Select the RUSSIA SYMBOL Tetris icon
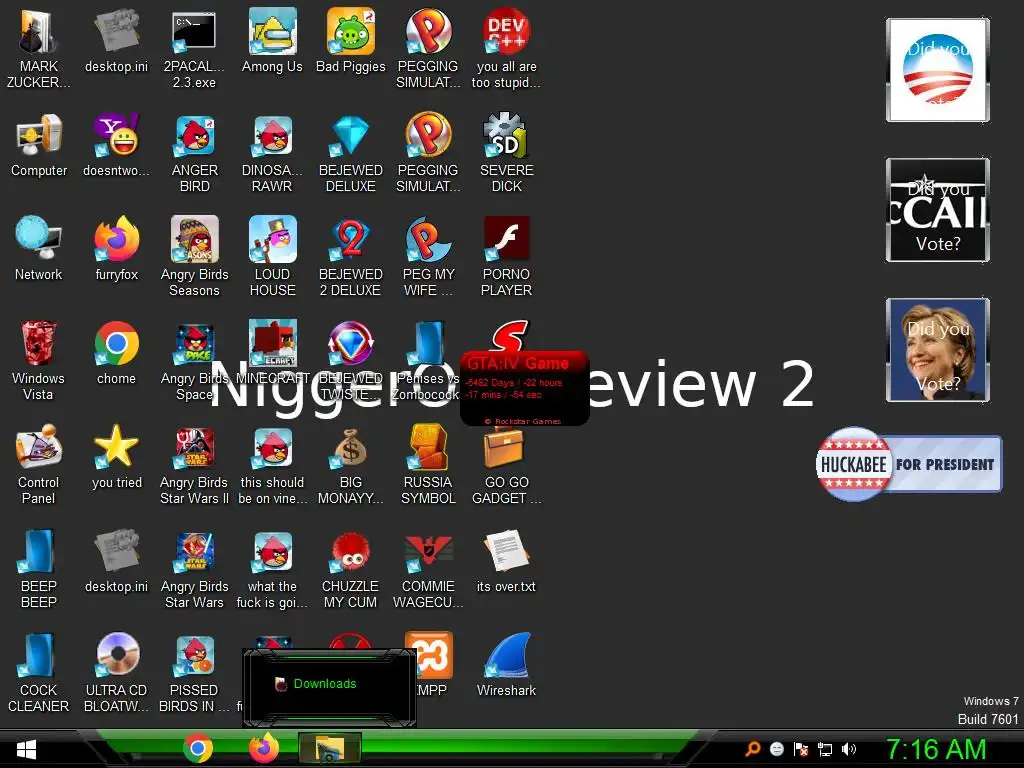Image resolution: width=1024 pixels, height=768 pixels. click(428, 464)
